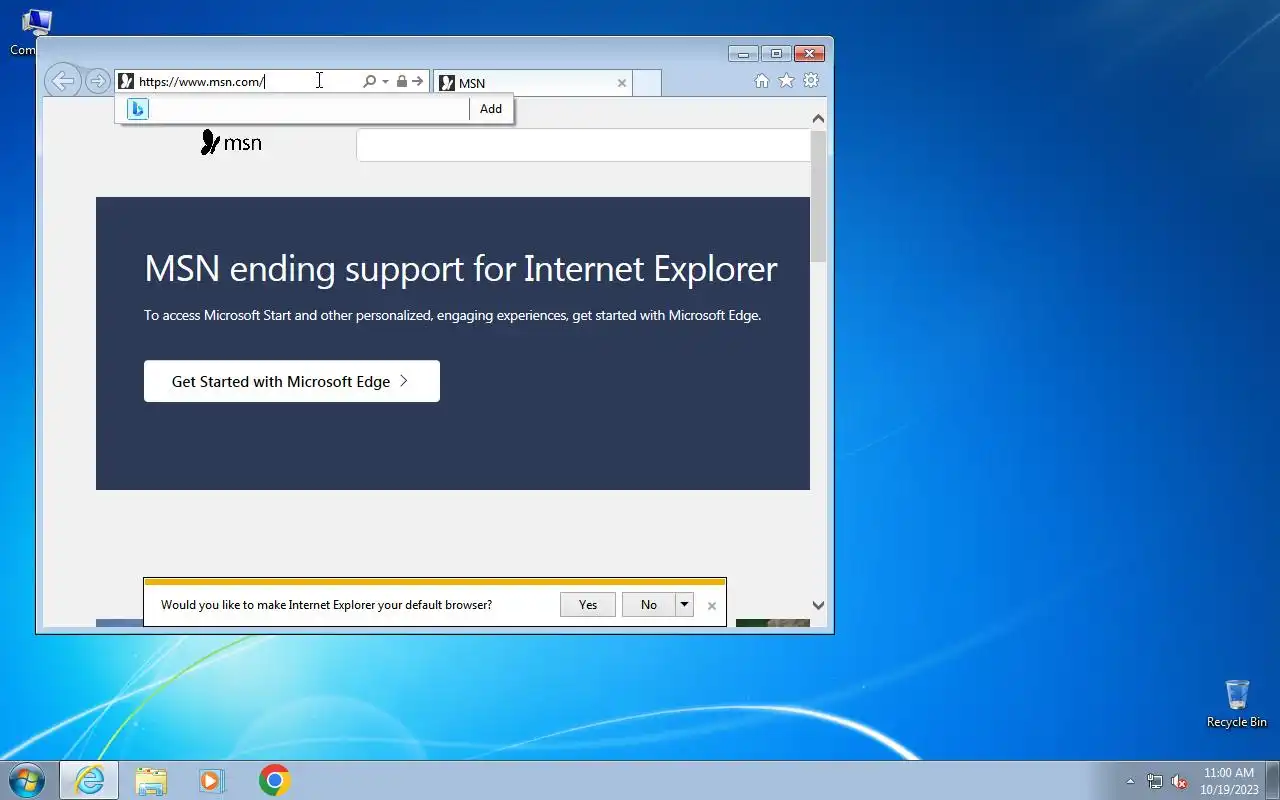Restore down the Internet Explorer window

click(x=775, y=53)
